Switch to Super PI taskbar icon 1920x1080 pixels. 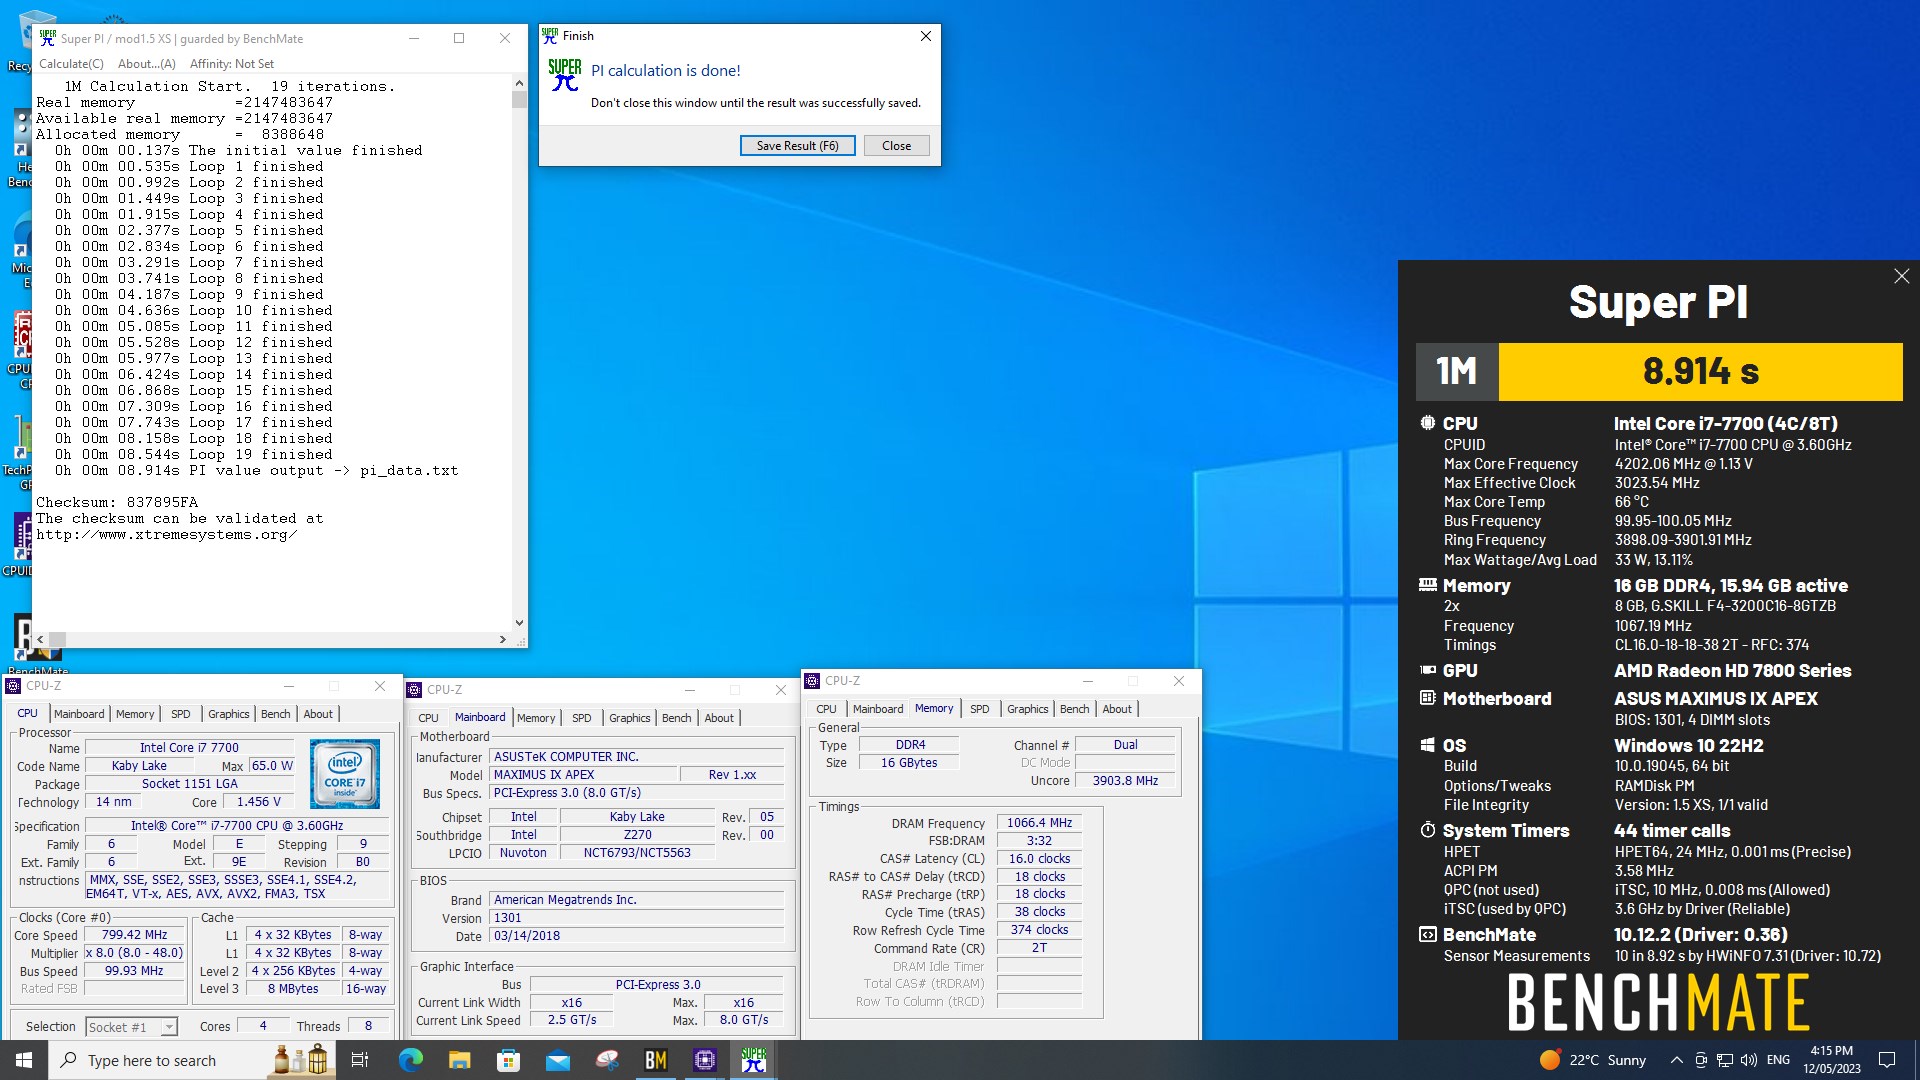click(754, 1060)
